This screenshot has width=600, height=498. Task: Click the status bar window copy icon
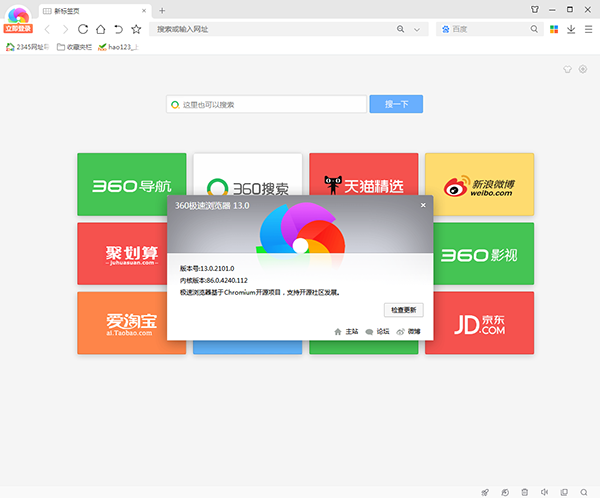tap(564, 492)
